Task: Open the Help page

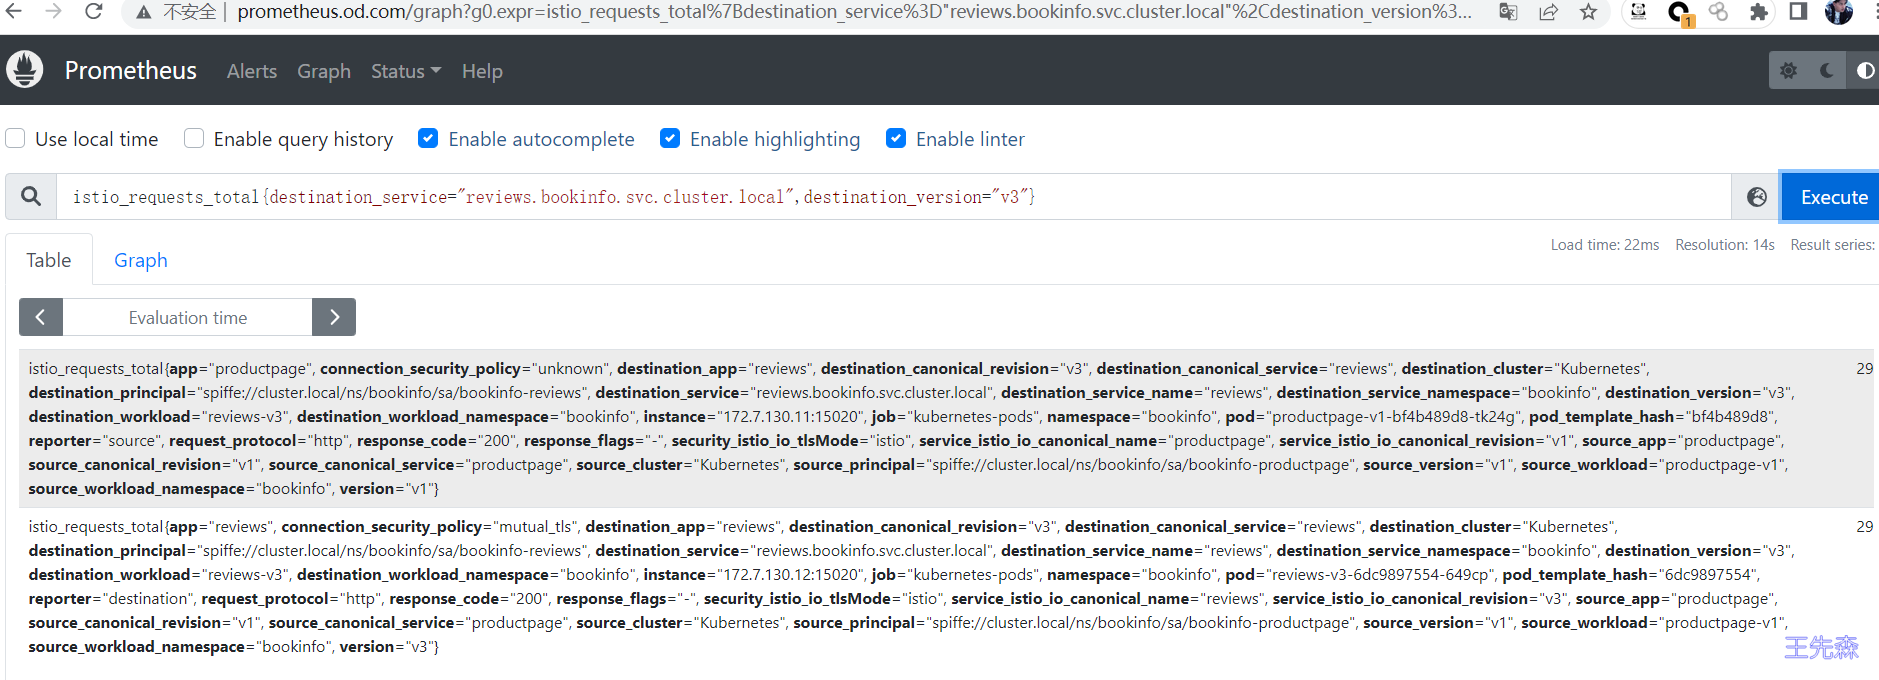Action: (x=482, y=71)
